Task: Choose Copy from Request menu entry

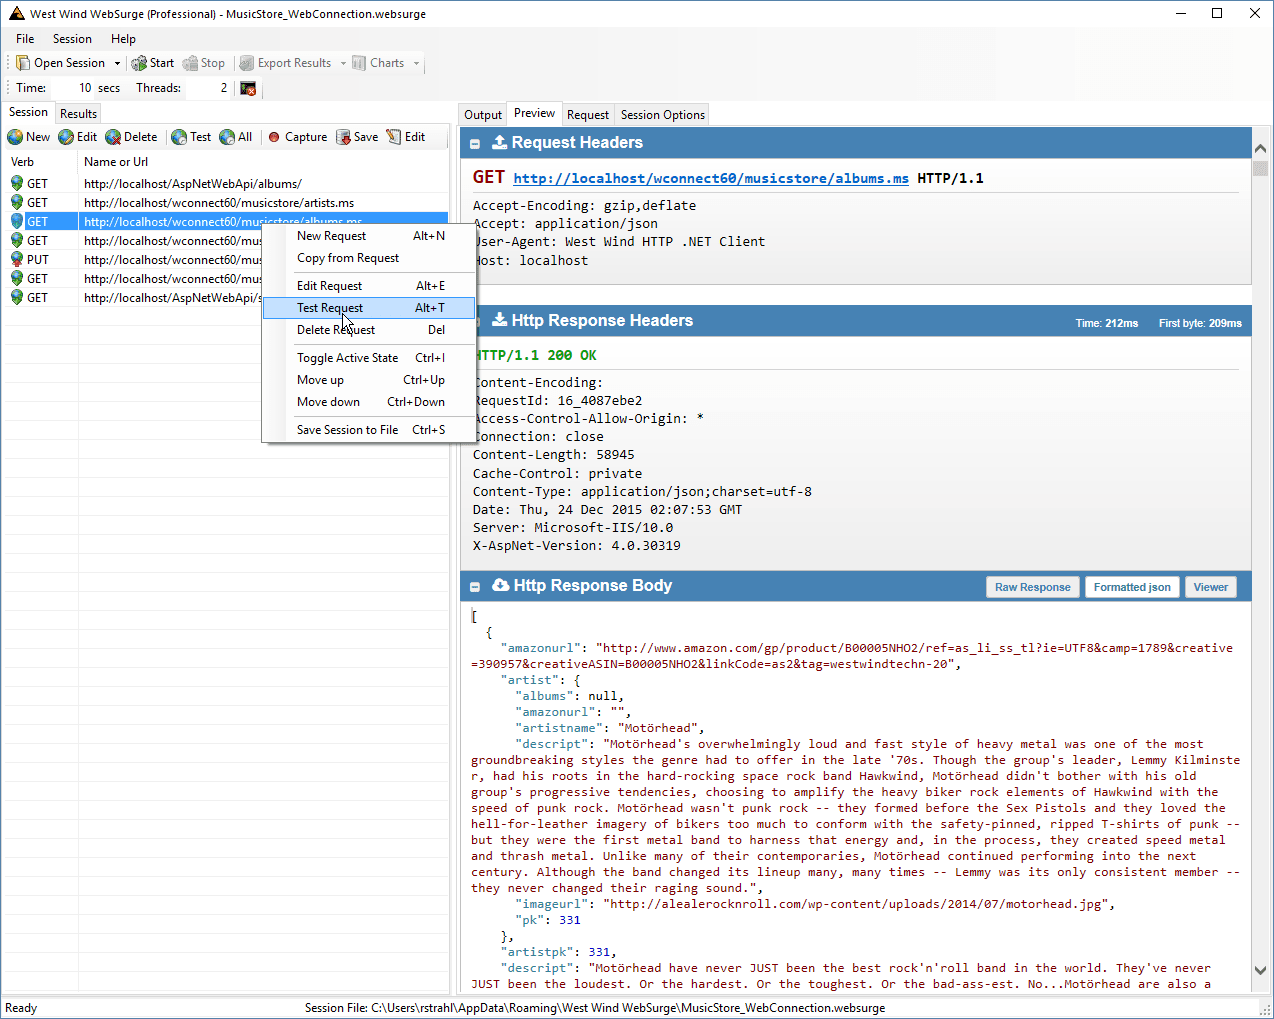Action: click(370, 258)
